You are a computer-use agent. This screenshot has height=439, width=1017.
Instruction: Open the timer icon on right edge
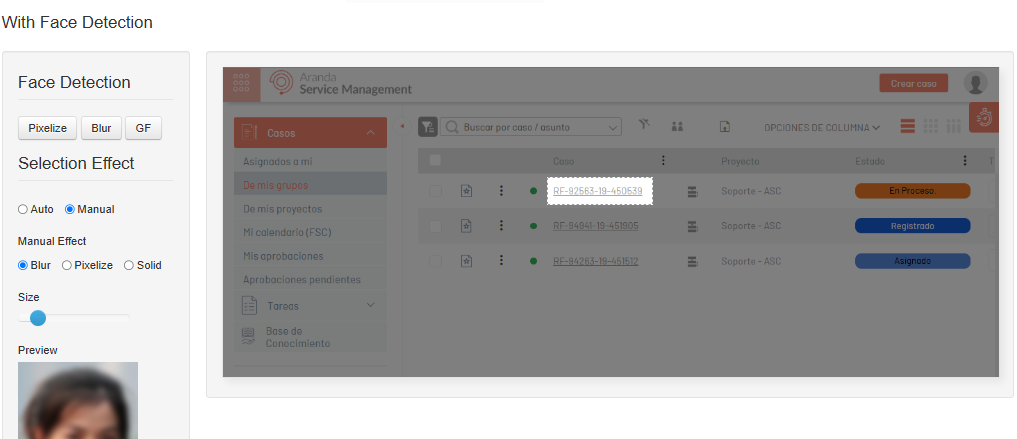pos(983,117)
